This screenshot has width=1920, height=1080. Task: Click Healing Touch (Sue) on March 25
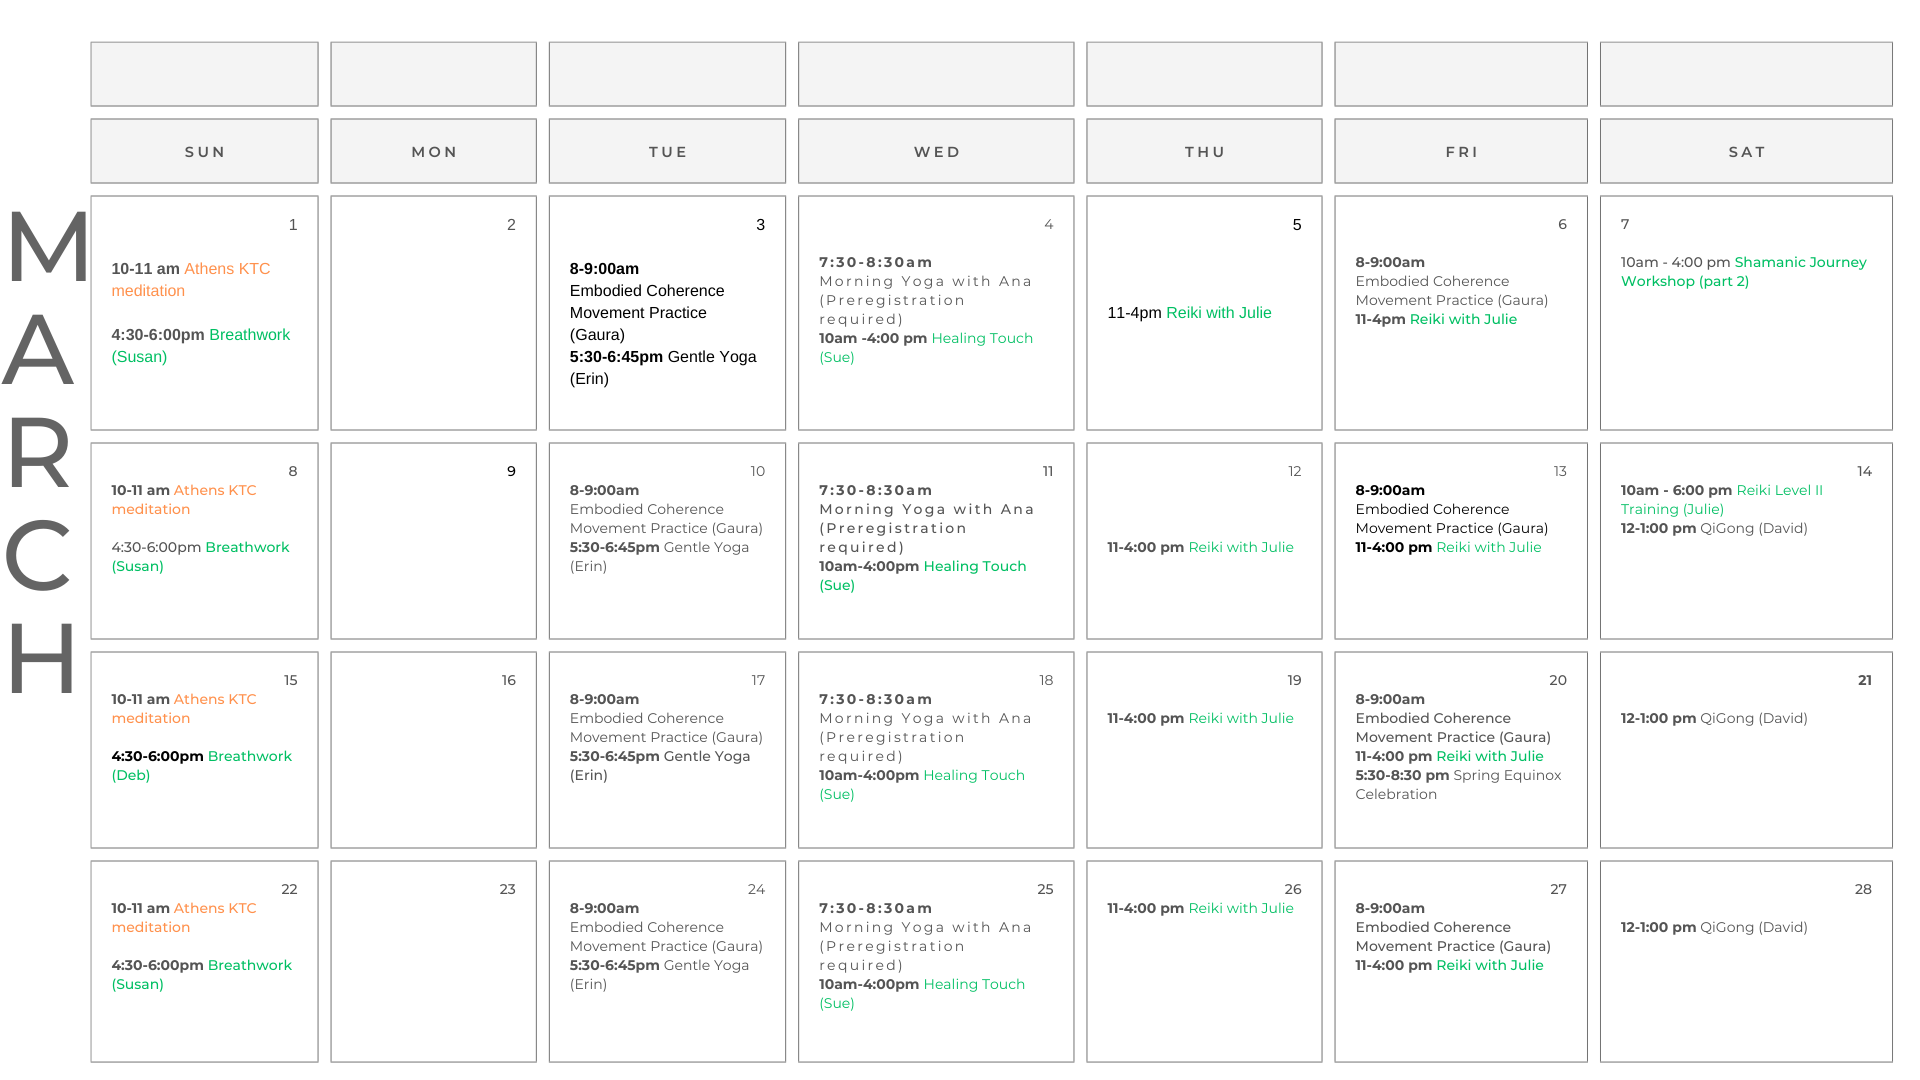click(973, 985)
